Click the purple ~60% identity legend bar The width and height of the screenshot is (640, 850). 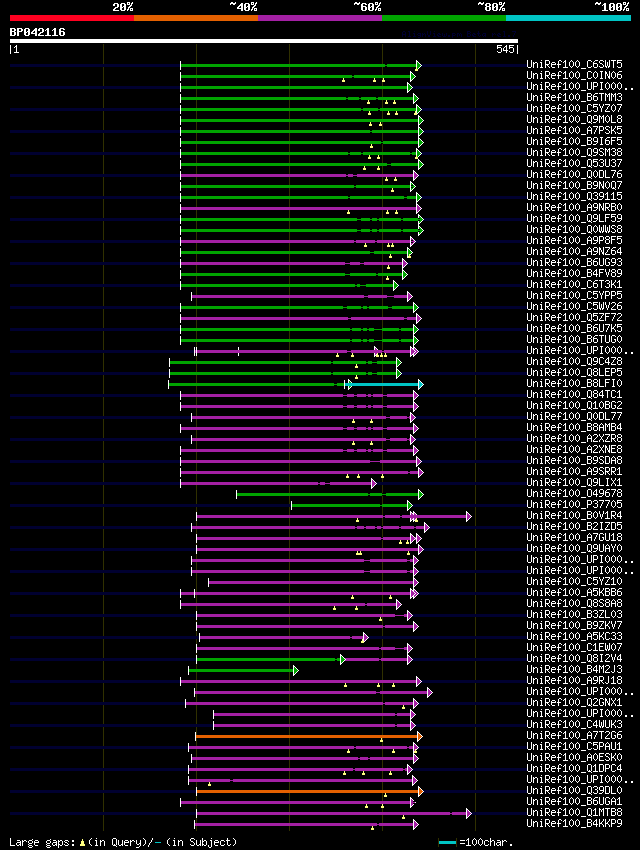point(320,18)
